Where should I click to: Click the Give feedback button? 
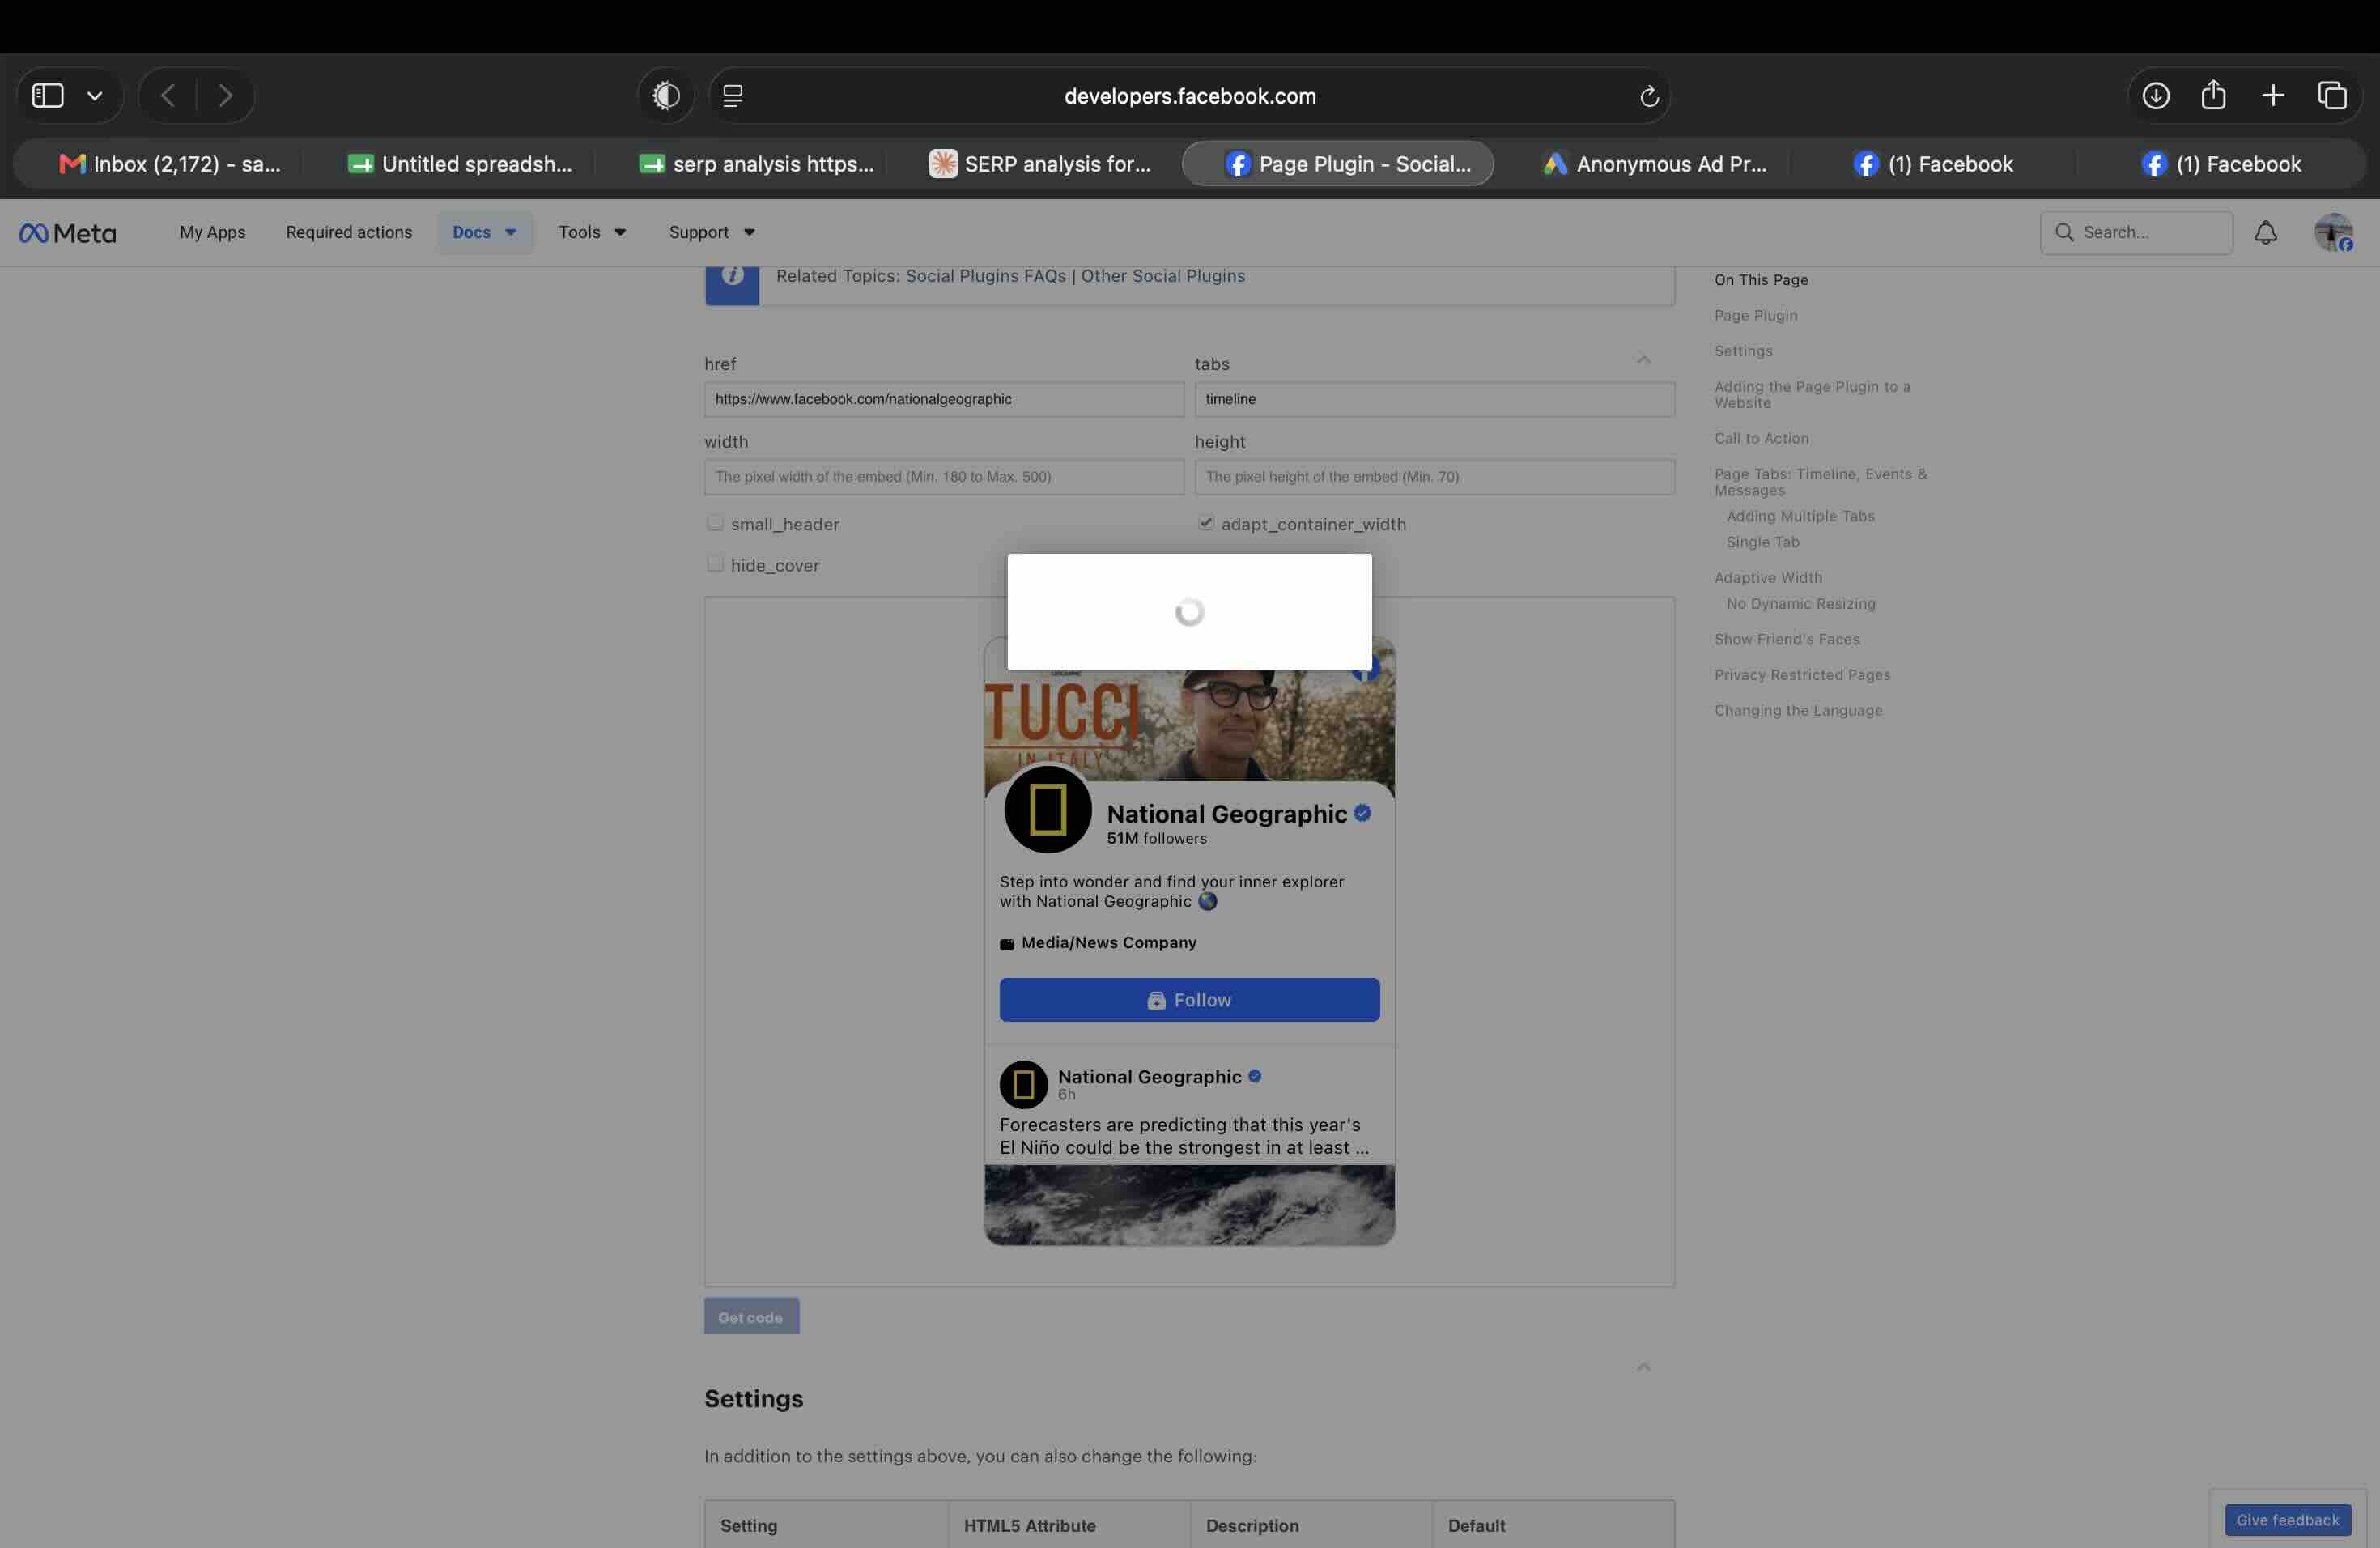2287,1520
